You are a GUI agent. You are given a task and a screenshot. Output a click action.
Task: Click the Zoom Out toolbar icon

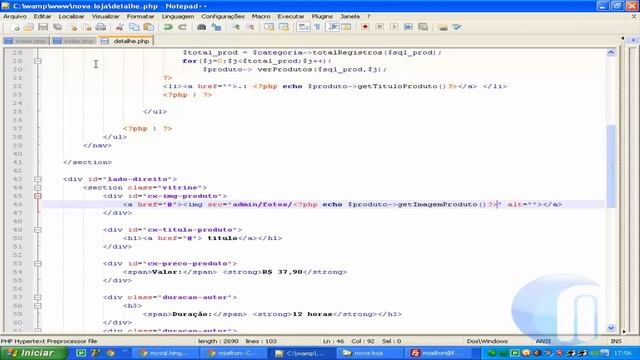coord(250,27)
